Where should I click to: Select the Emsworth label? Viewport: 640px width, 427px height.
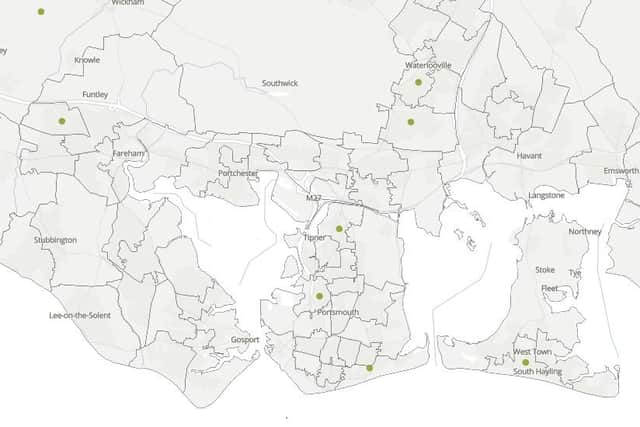pos(621,171)
